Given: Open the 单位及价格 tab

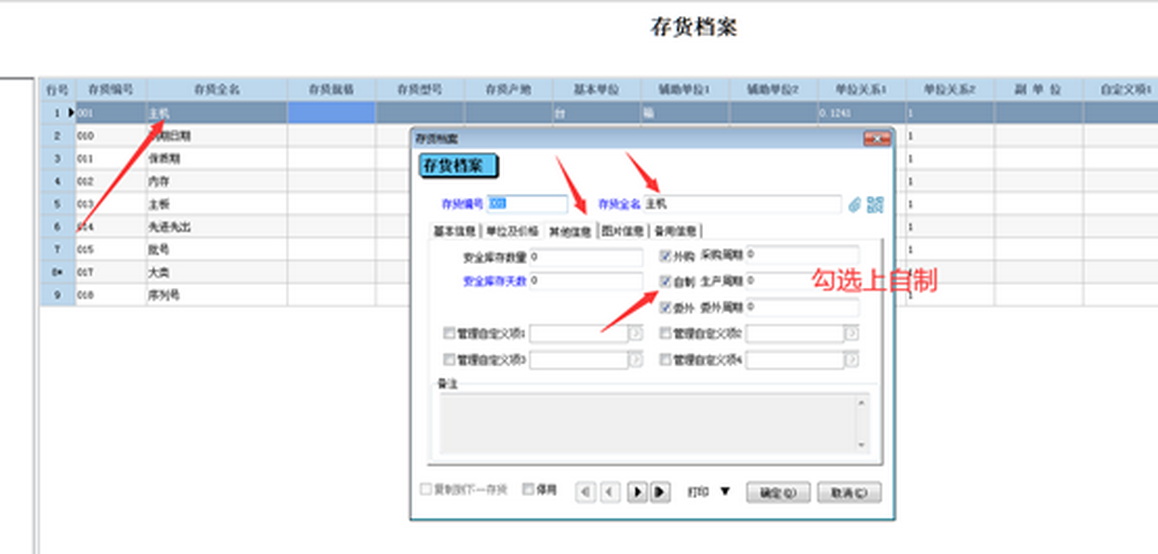Looking at the screenshot, I should pos(512,231).
